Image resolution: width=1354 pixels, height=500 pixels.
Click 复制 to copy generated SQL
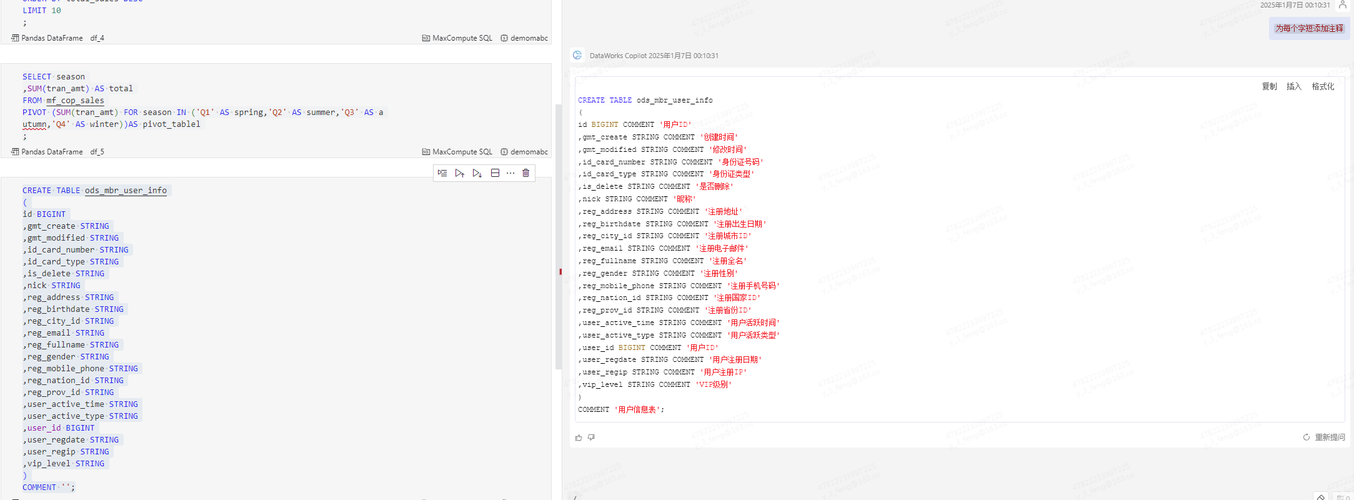[x=1269, y=87]
